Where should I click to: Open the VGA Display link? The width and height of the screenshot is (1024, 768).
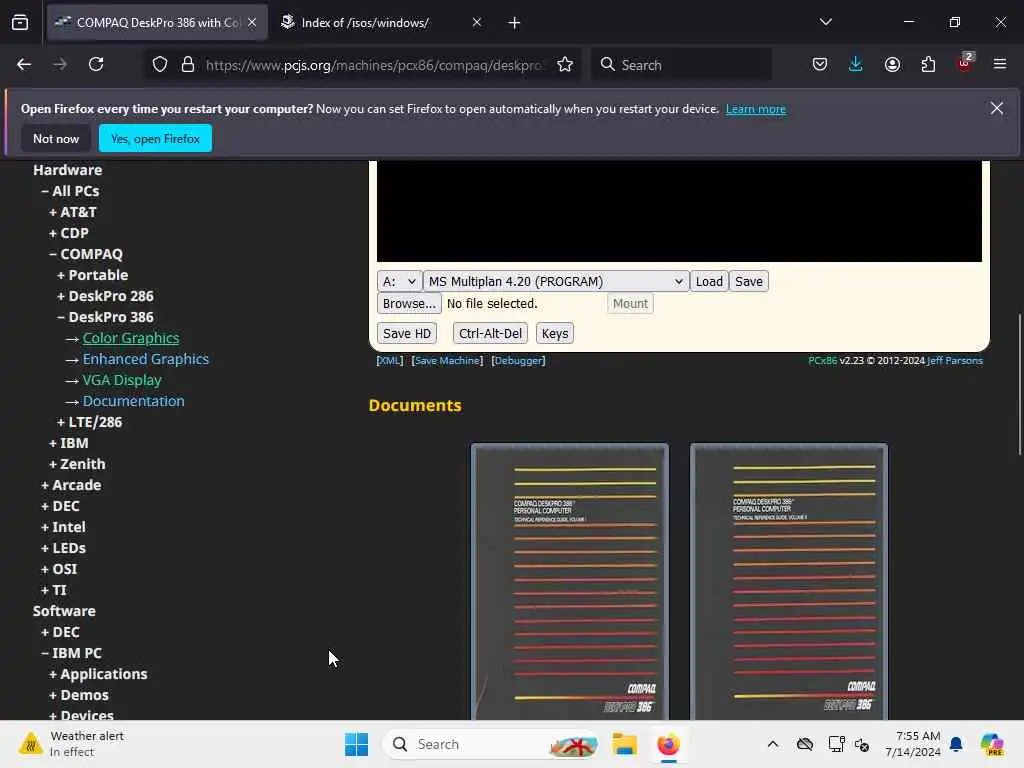(x=121, y=379)
